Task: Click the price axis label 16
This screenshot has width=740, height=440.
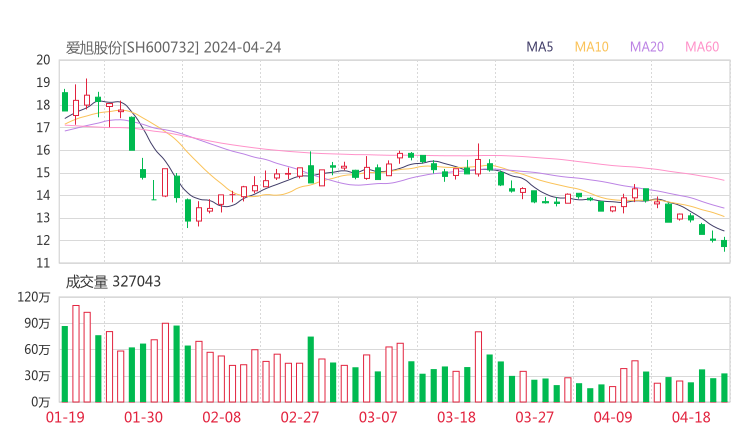Action: [43, 151]
